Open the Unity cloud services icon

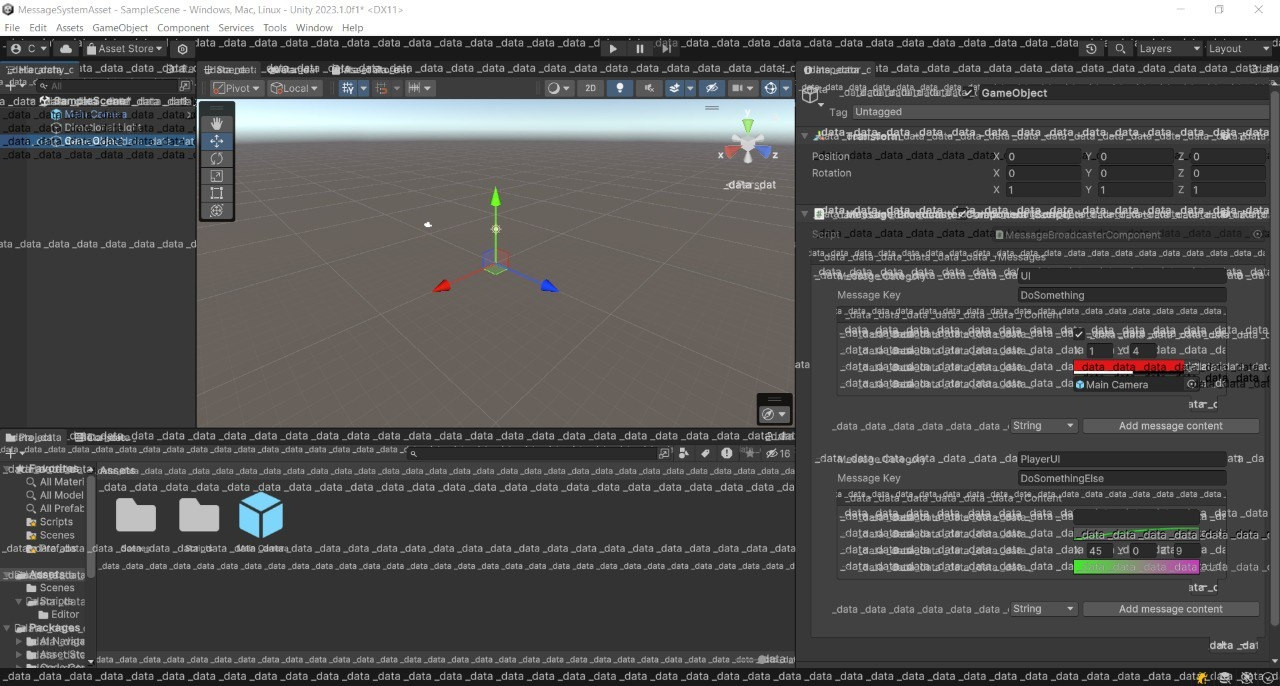pos(66,48)
